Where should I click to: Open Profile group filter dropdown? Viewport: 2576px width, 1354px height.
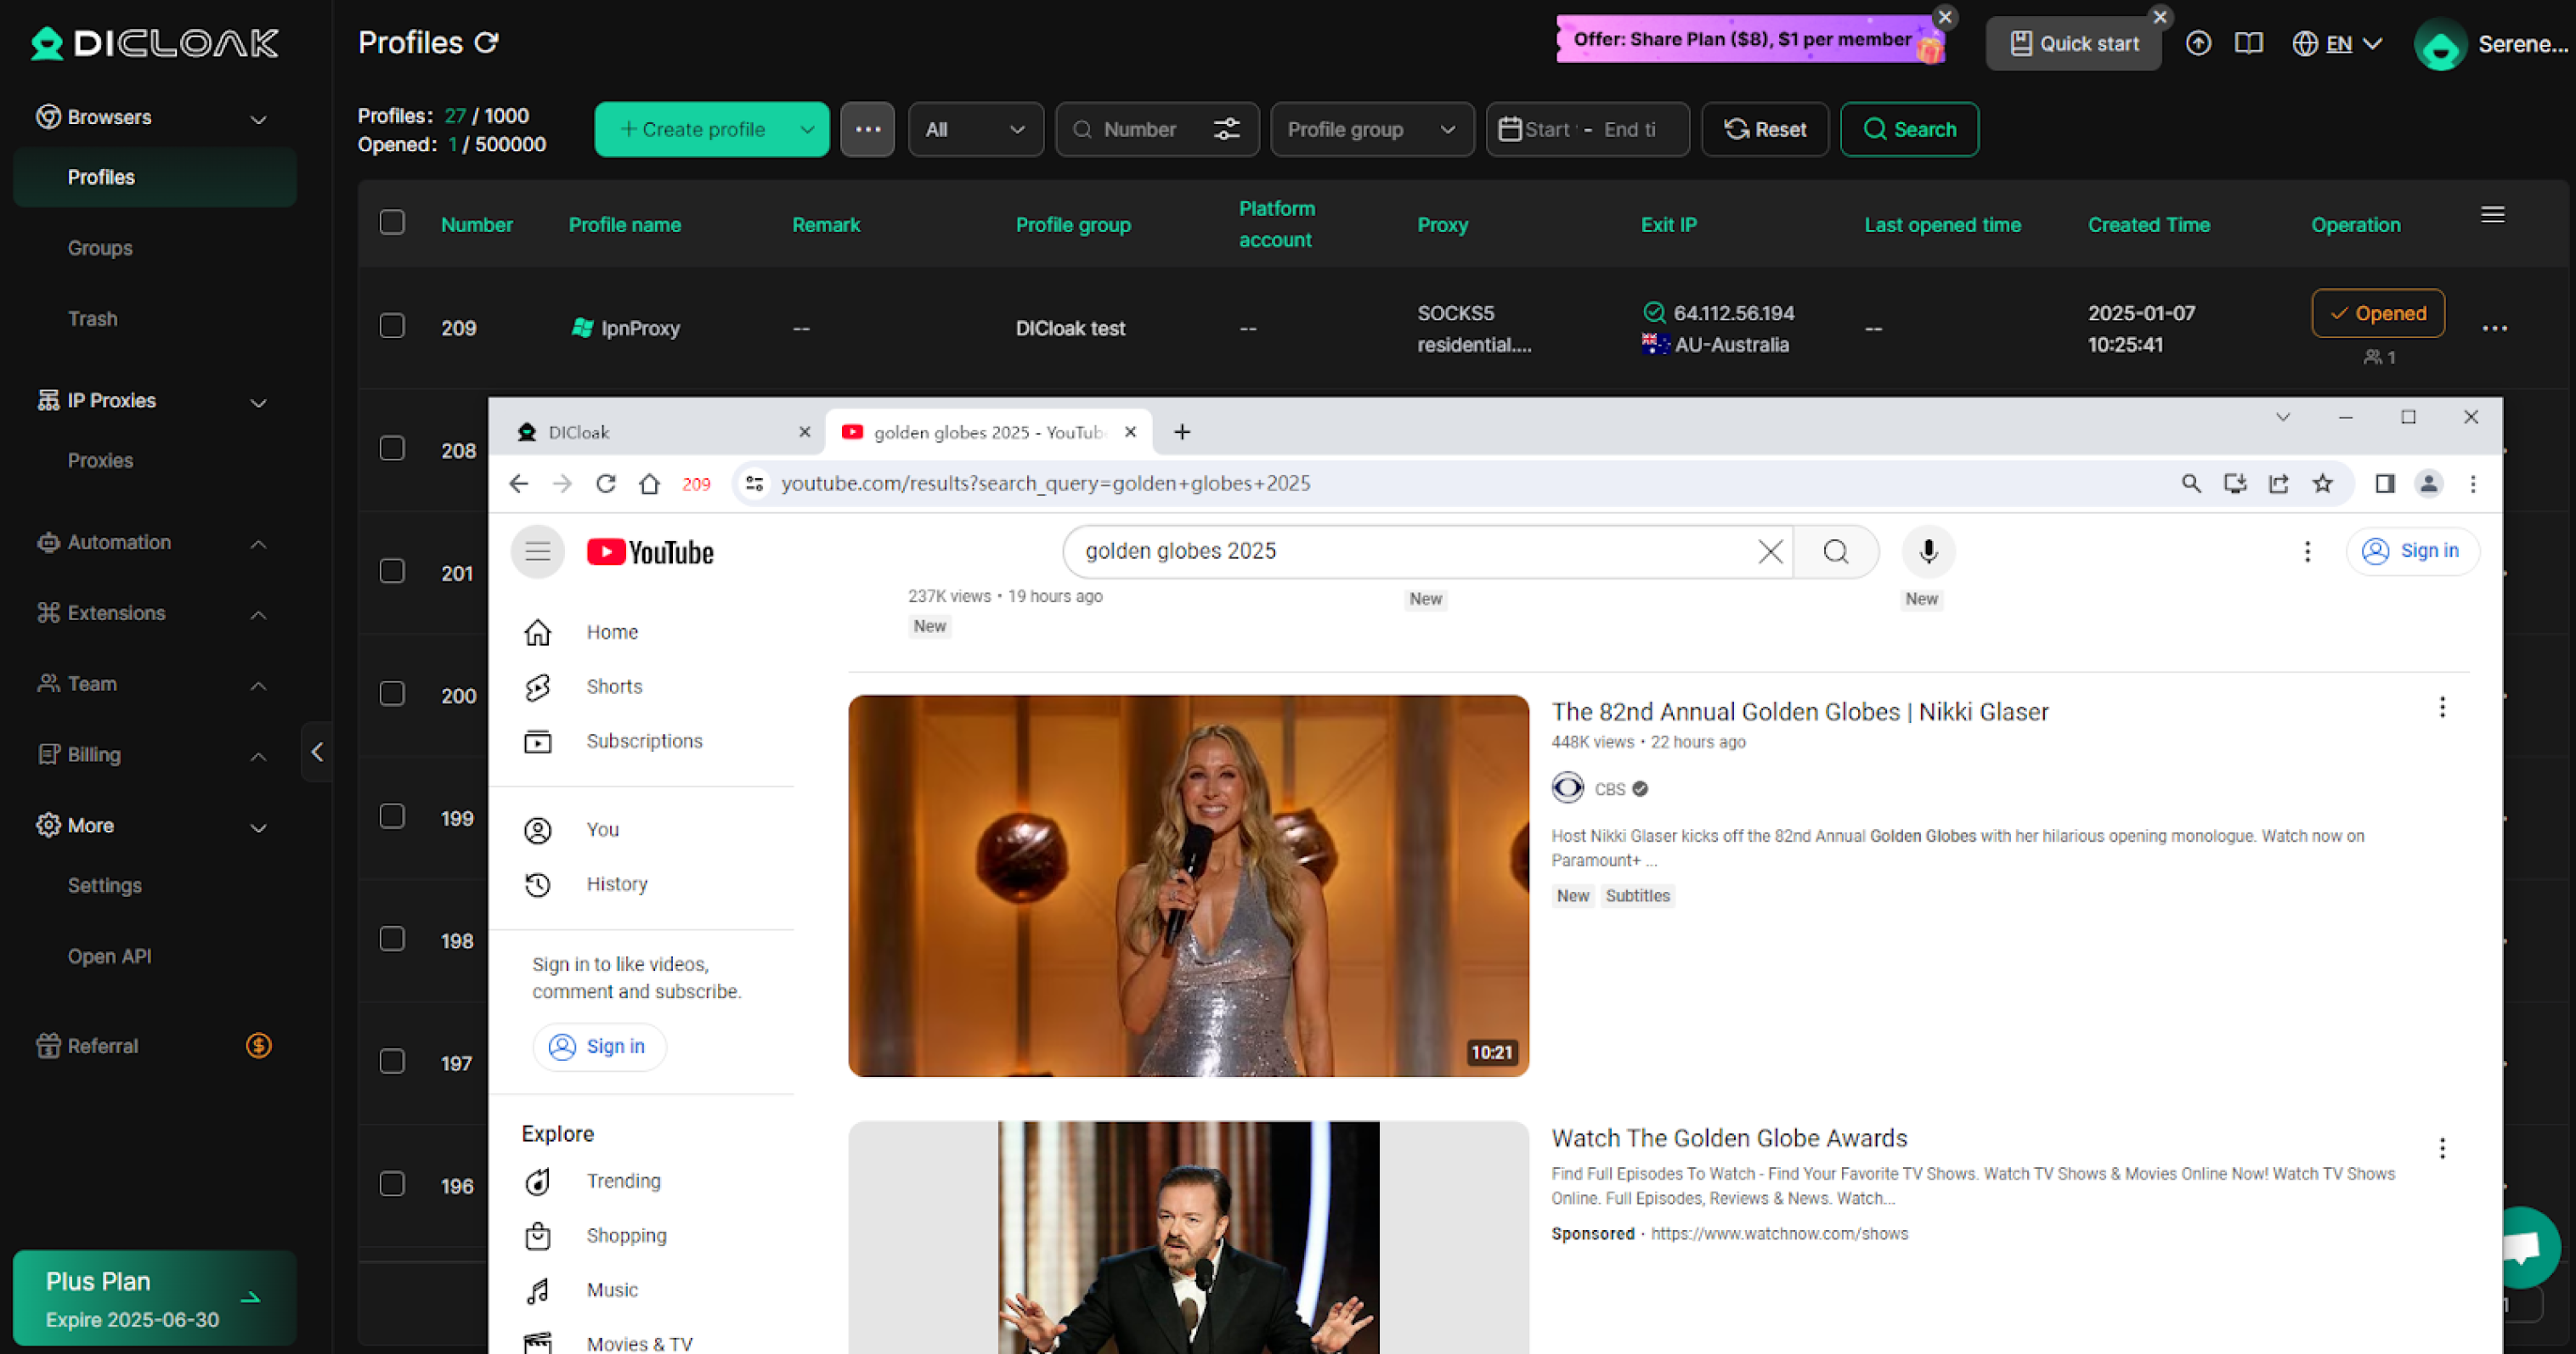click(x=1372, y=129)
